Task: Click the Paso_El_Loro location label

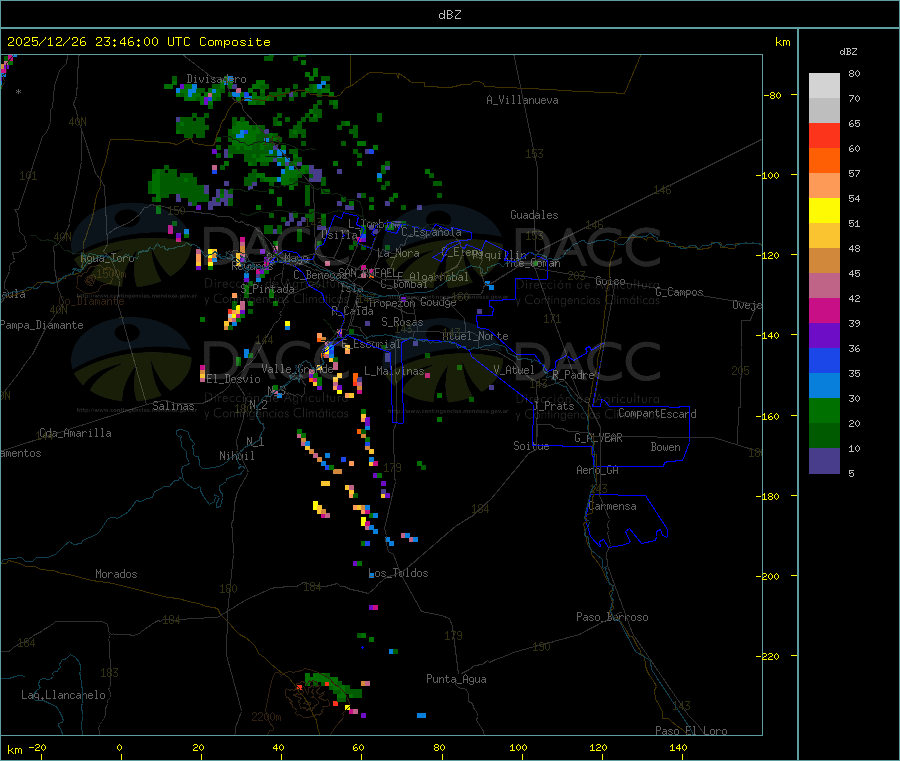Action: [692, 731]
